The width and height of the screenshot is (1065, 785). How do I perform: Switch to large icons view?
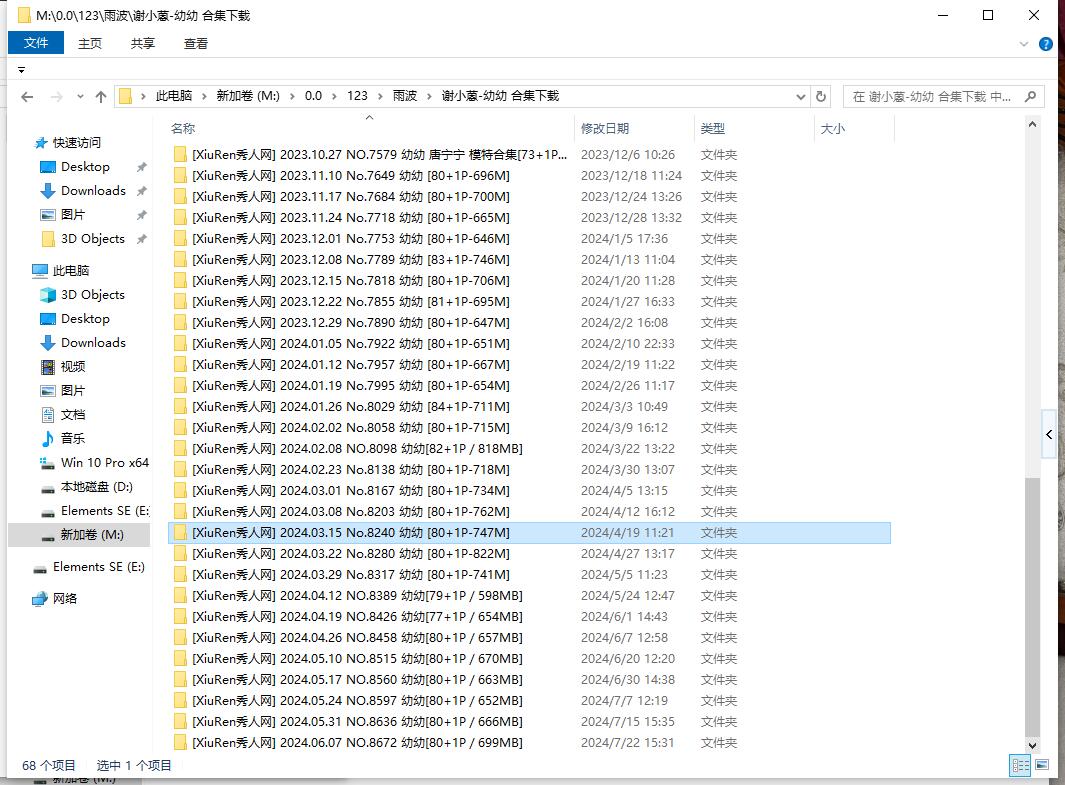[x=1042, y=765]
